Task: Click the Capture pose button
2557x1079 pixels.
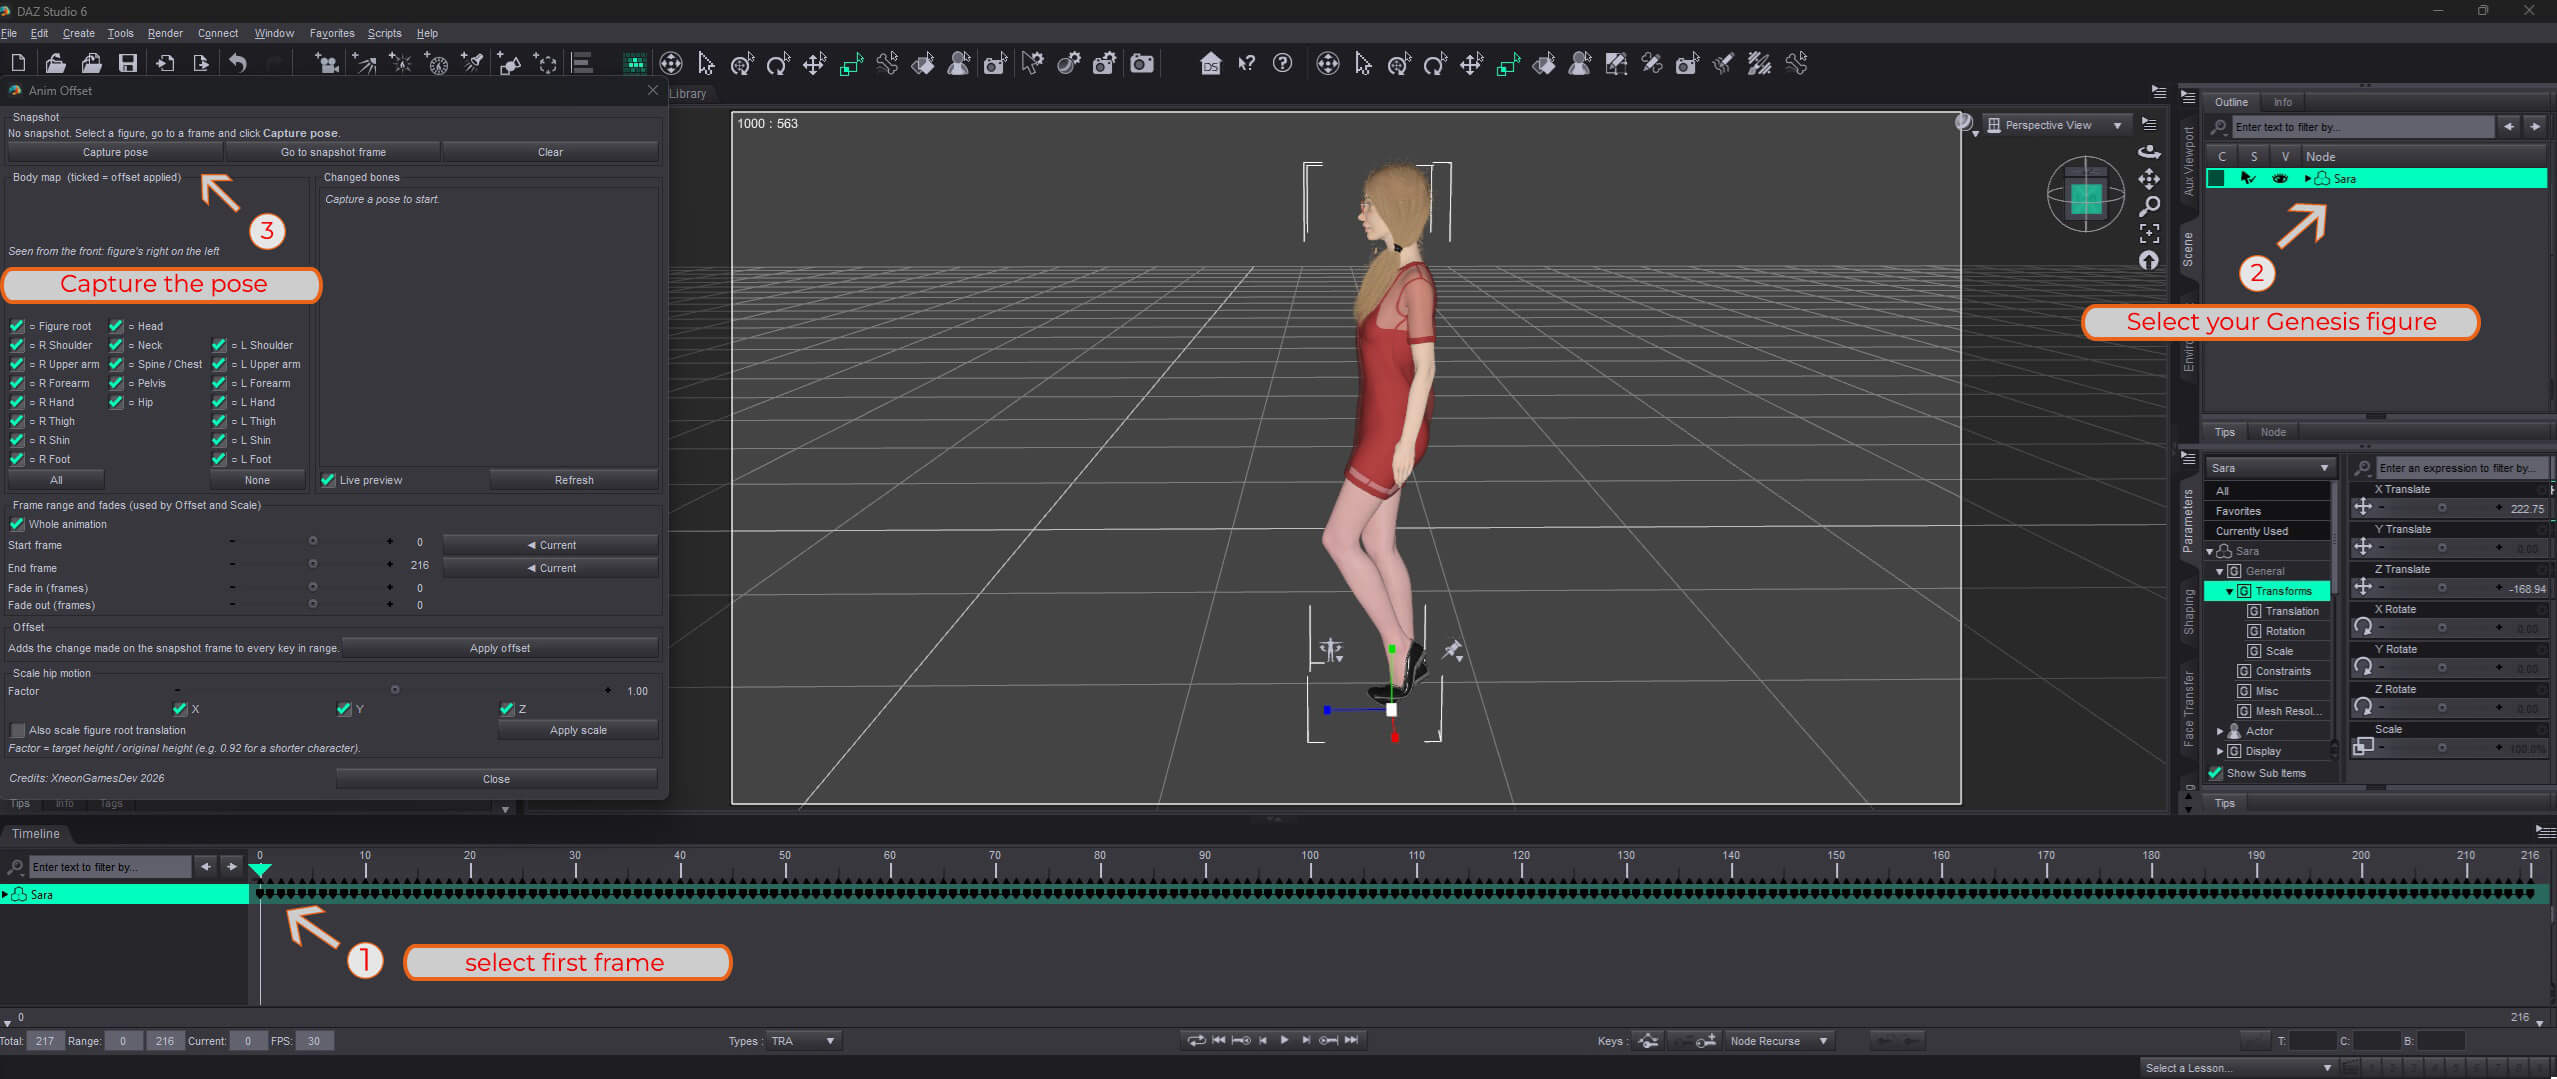Action: [115, 152]
